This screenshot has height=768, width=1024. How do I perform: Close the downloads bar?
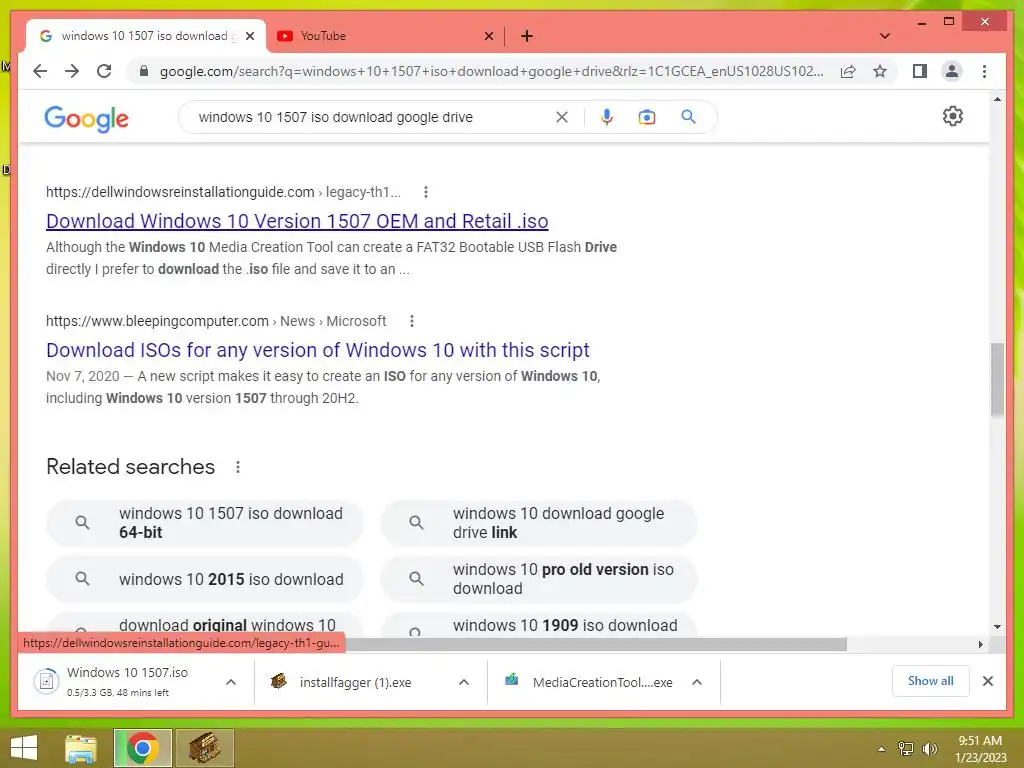988,681
